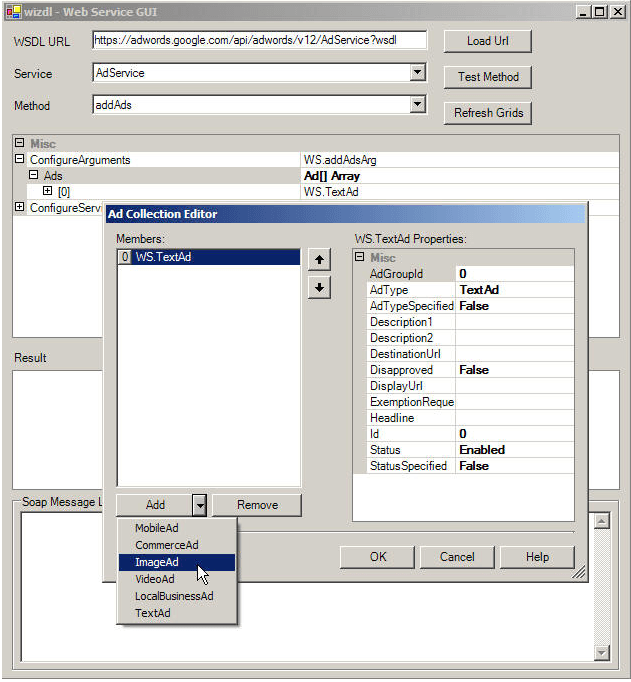Click the Refresh Grids button

pos(487,113)
